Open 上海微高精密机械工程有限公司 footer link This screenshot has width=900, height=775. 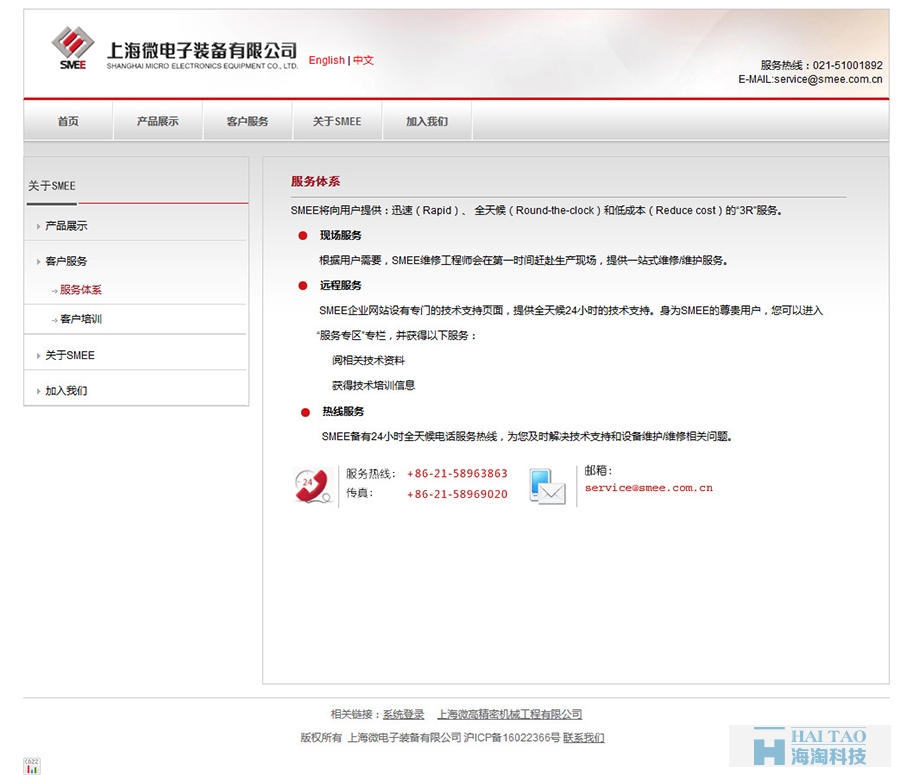point(510,714)
